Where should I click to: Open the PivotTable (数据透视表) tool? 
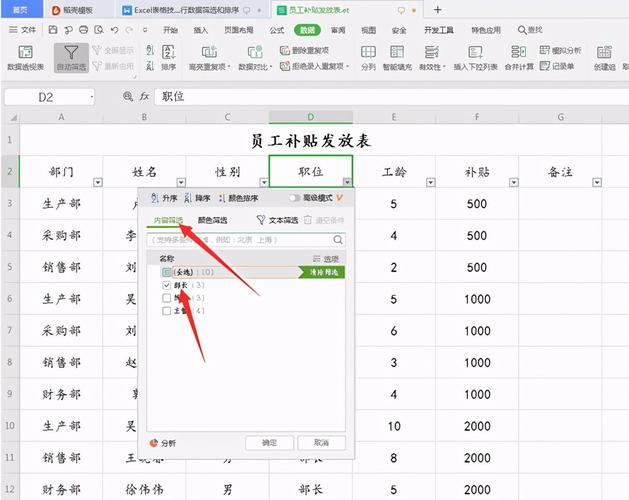coord(25,58)
